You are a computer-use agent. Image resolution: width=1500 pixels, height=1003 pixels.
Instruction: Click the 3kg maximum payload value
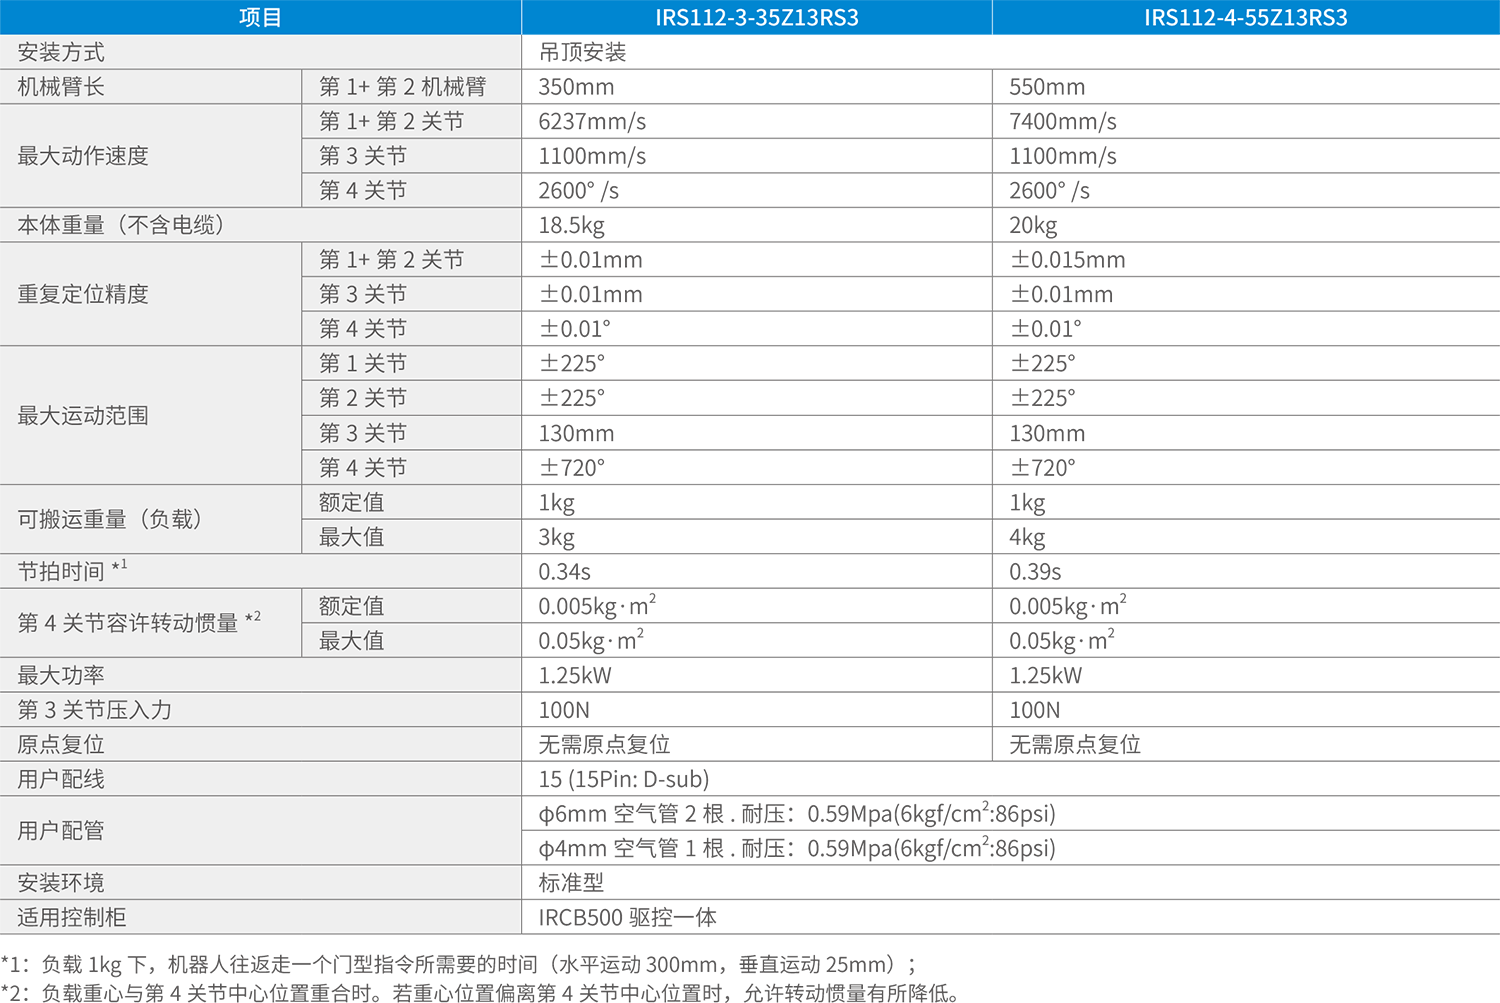(x=557, y=537)
